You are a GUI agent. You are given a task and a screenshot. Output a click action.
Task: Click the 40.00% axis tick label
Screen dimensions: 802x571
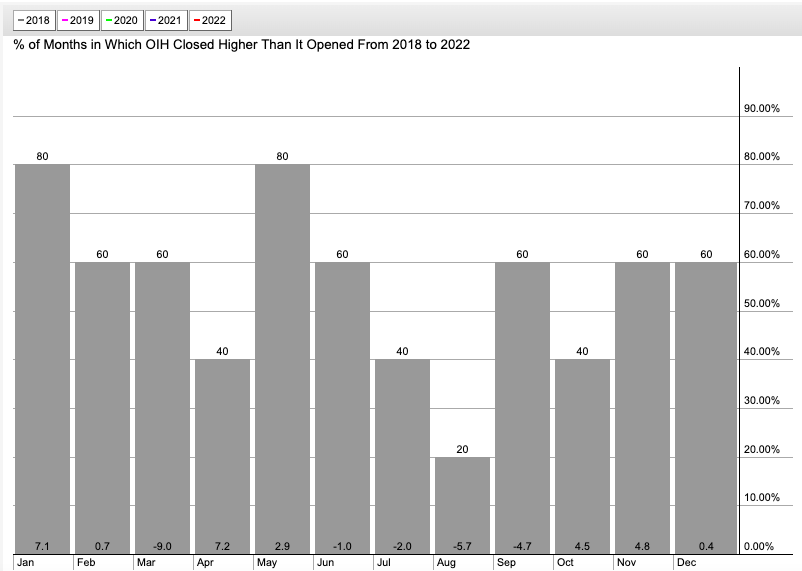(x=762, y=352)
